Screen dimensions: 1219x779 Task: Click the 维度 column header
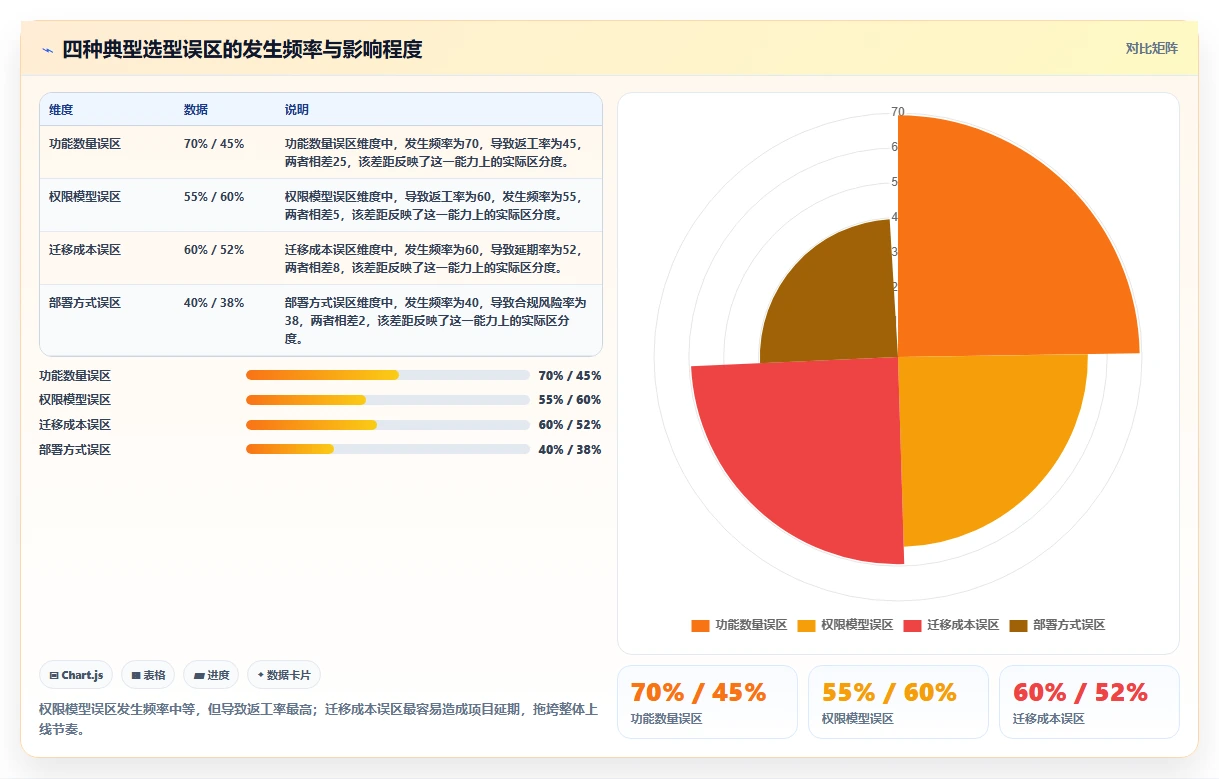coord(61,110)
